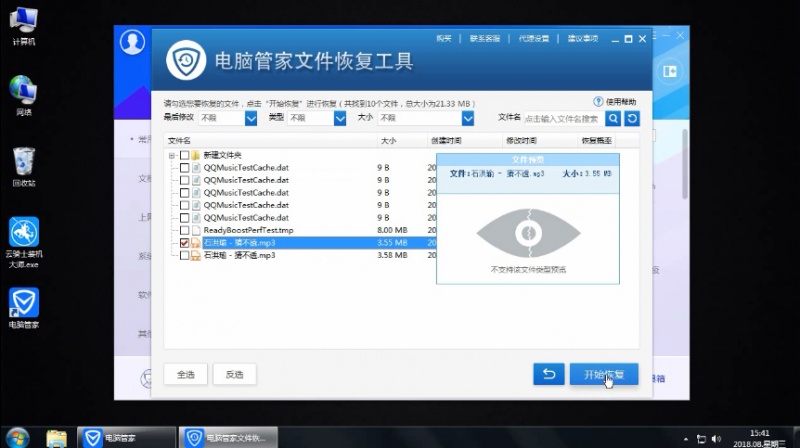Click the 文件名 search input field
Viewport: 800px width, 448px height.
pos(564,119)
